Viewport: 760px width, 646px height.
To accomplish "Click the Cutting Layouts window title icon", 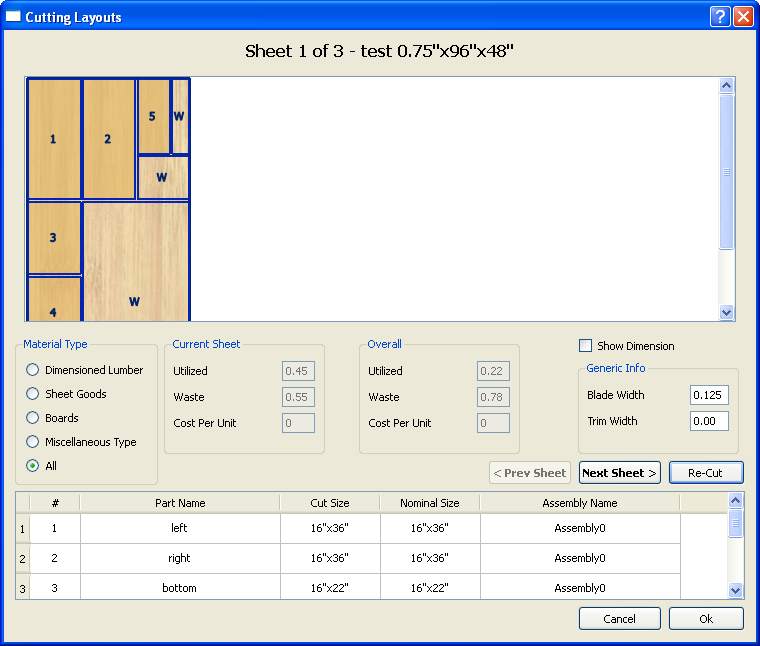I will click(x=13, y=17).
